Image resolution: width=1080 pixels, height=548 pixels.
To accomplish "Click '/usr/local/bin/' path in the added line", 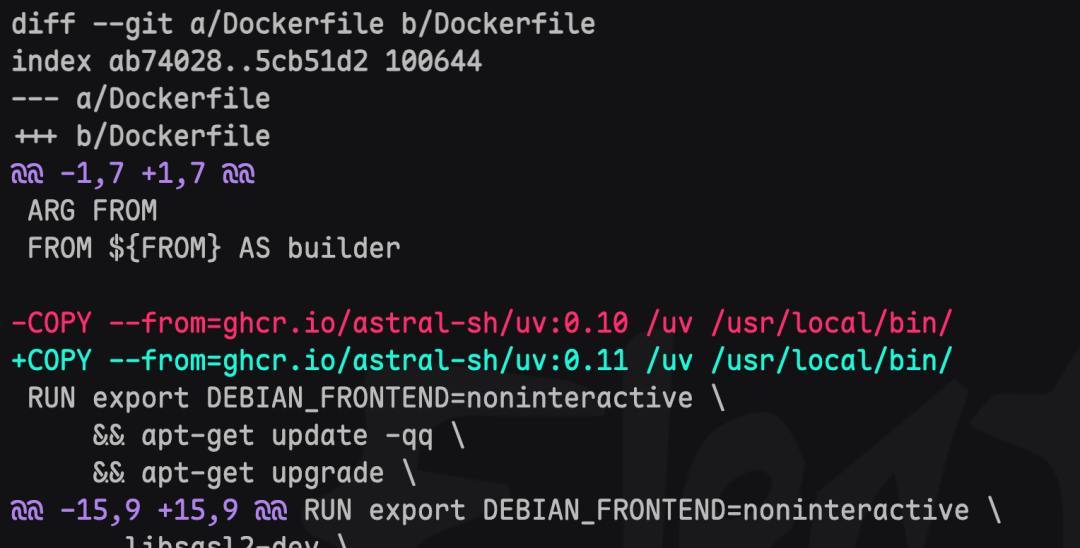I will 831,360.
